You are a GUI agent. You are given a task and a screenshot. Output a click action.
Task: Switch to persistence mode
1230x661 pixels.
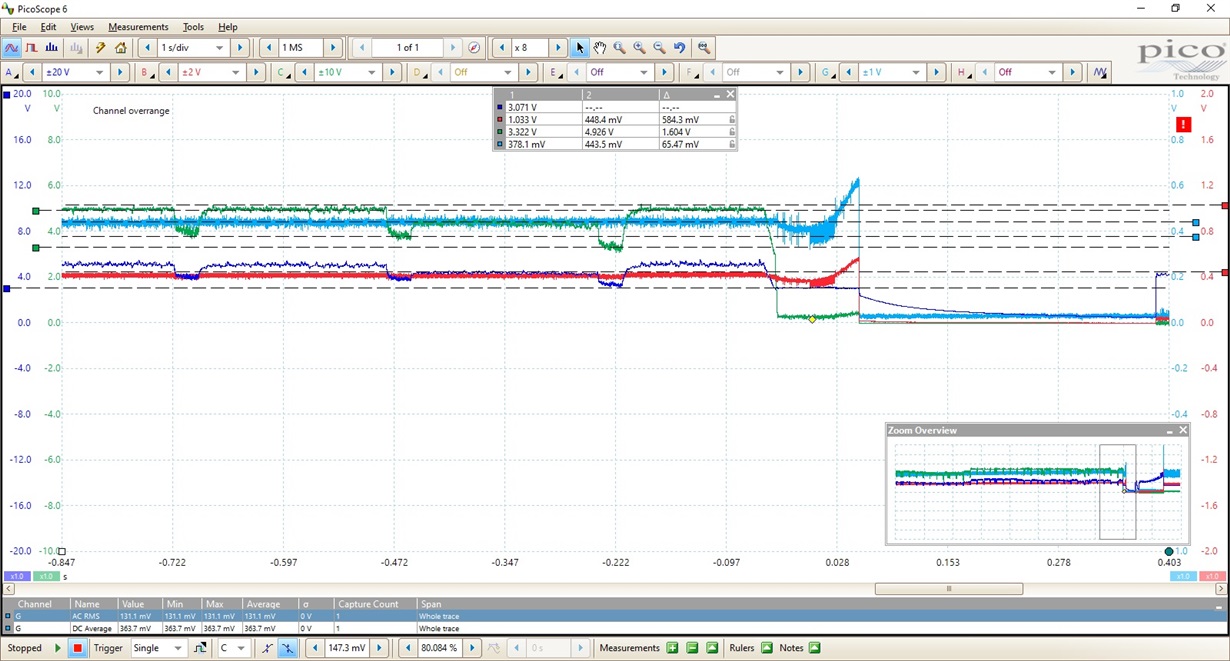[x=31, y=47]
